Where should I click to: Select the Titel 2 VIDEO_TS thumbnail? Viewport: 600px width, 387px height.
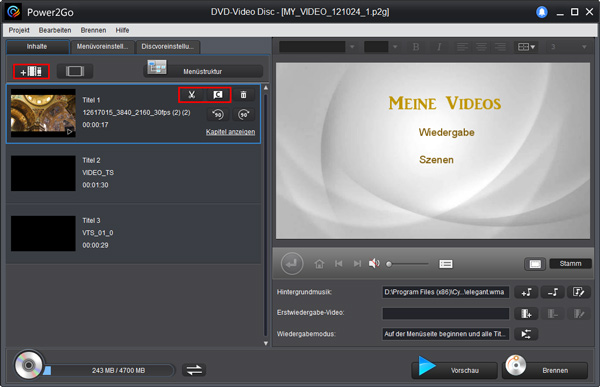tap(43, 173)
